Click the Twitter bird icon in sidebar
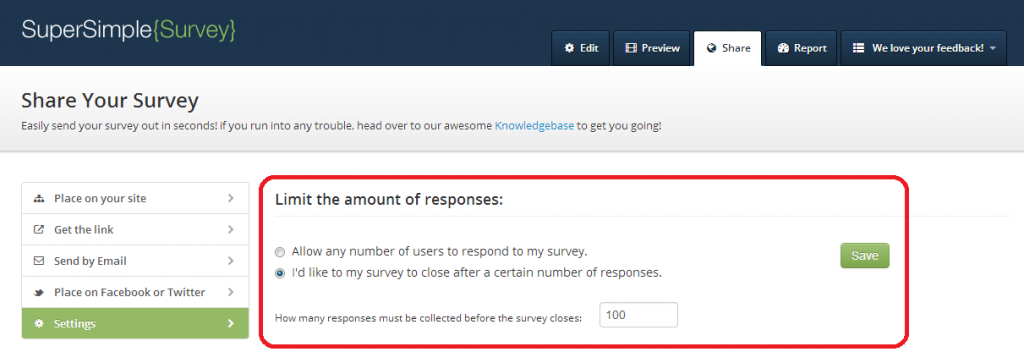The width and height of the screenshot is (1024, 362). [x=39, y=292]
